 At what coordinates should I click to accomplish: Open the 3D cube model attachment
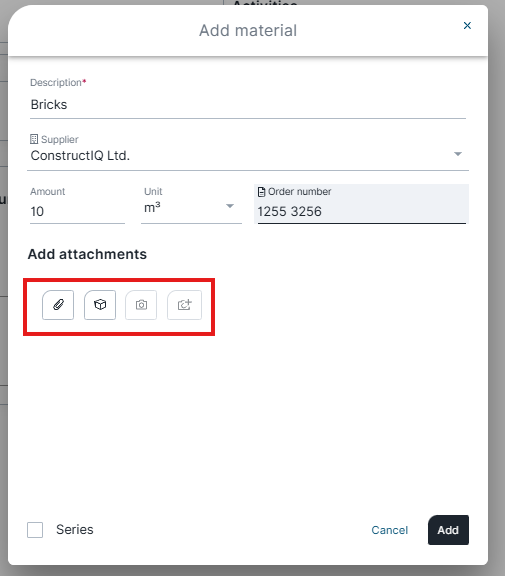[x=100, y=305]
